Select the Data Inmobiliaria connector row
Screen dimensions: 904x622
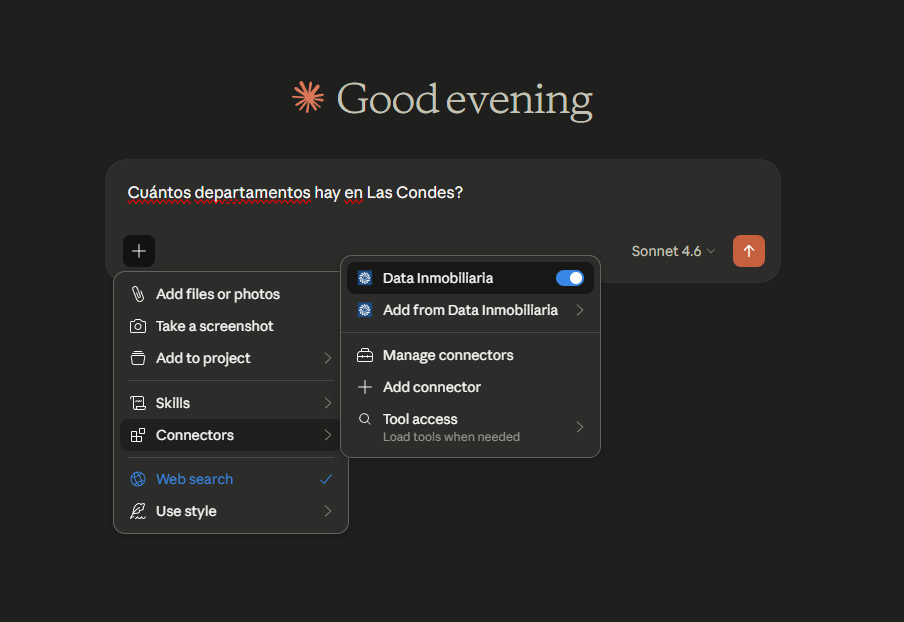(x=470, y=278)
